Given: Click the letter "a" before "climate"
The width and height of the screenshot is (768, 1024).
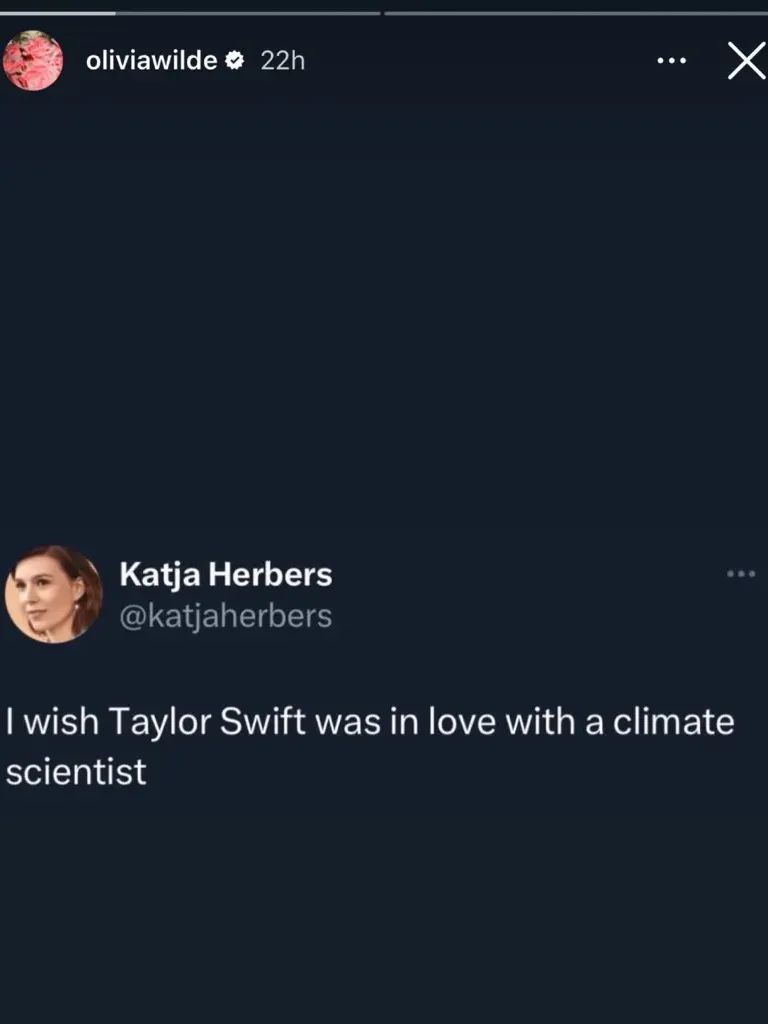Looking at the screenshot, I should (594, 724).
